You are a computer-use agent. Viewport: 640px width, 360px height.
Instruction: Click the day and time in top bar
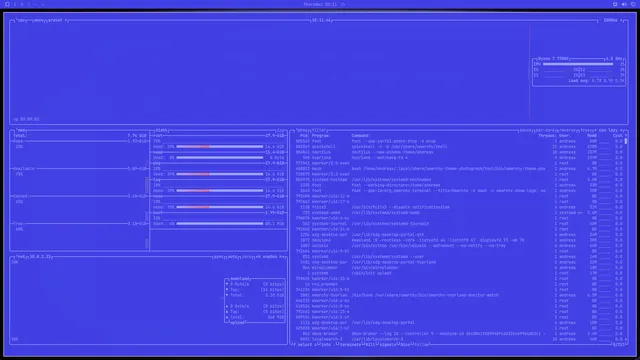320,4
